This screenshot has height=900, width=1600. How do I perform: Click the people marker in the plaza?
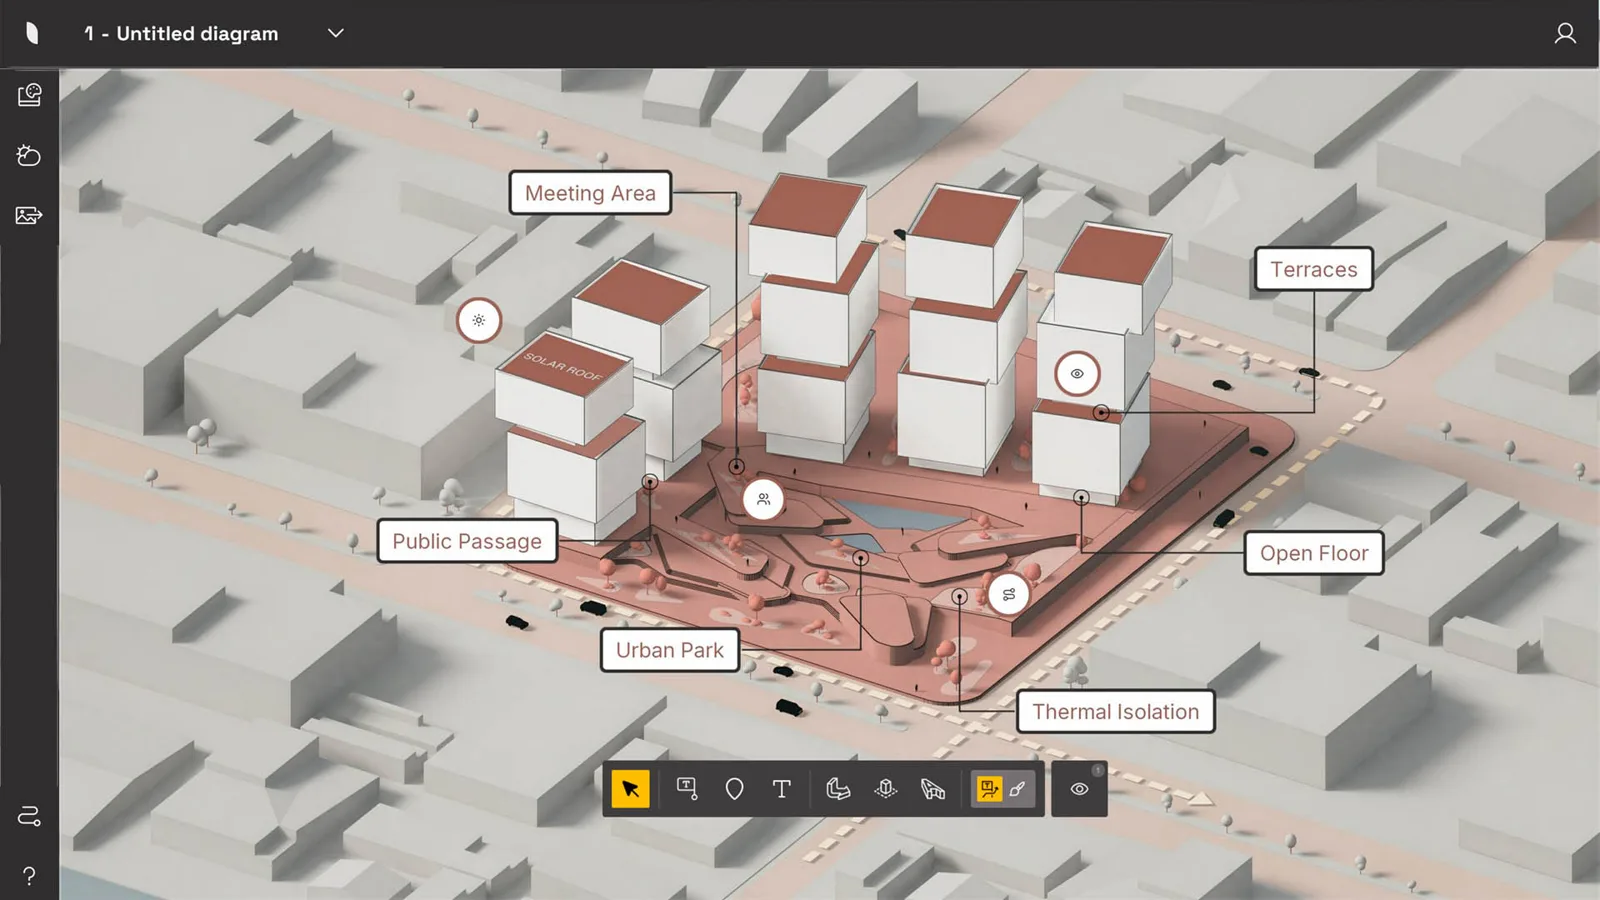[x=763, y=499]
